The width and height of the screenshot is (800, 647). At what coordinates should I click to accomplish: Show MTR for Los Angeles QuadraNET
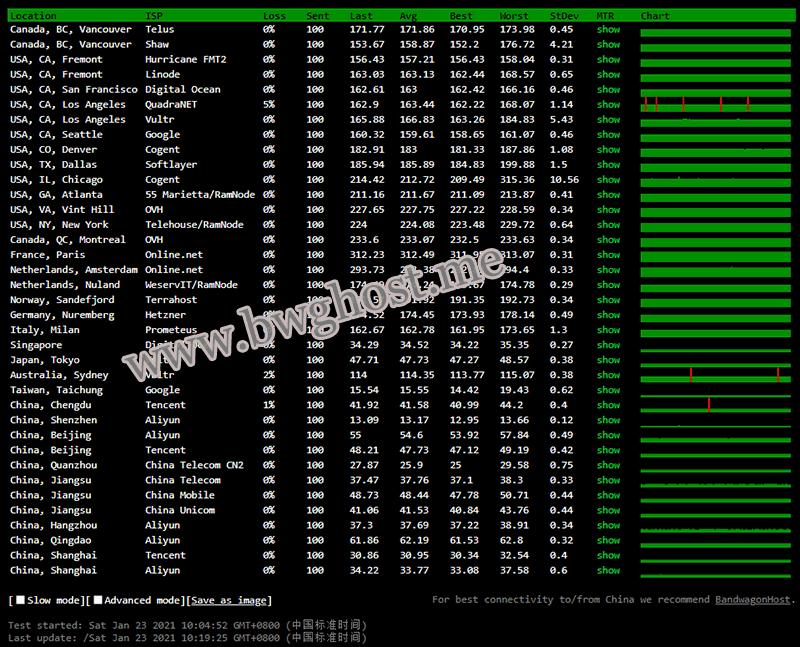[x=608, y=105]
